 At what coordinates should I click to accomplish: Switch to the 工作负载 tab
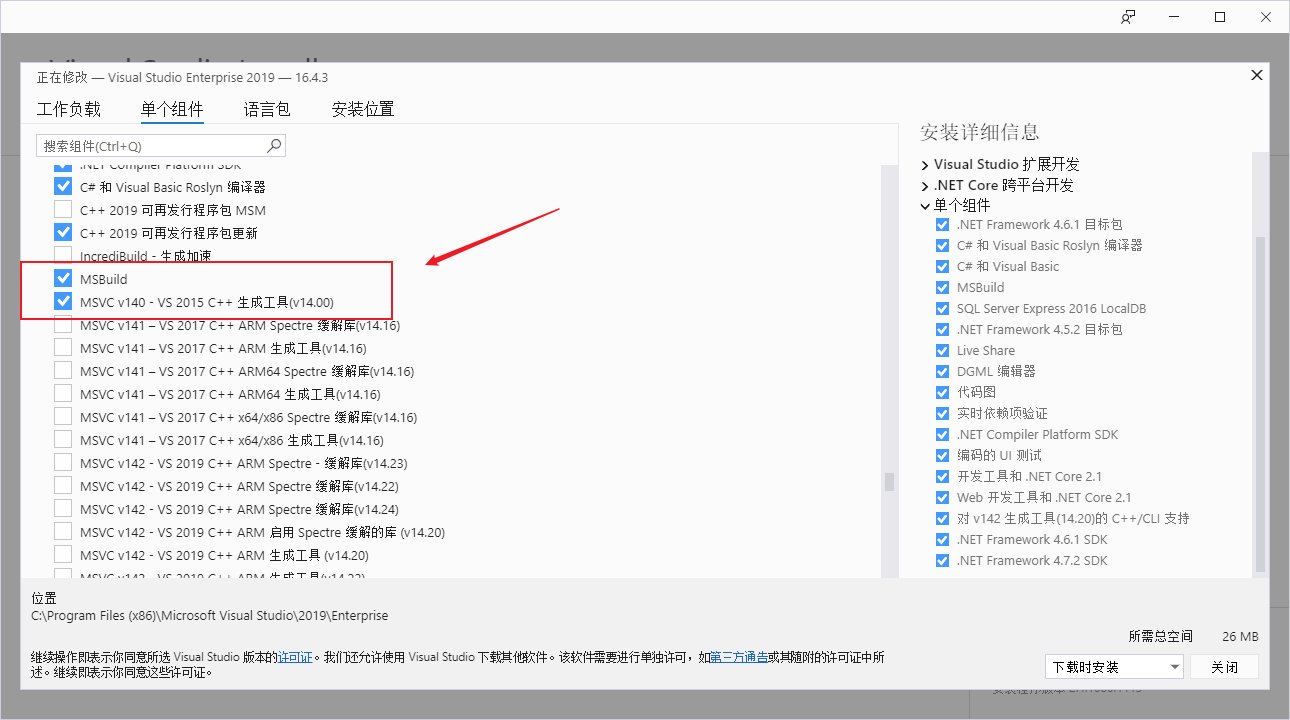pos(68,109)
